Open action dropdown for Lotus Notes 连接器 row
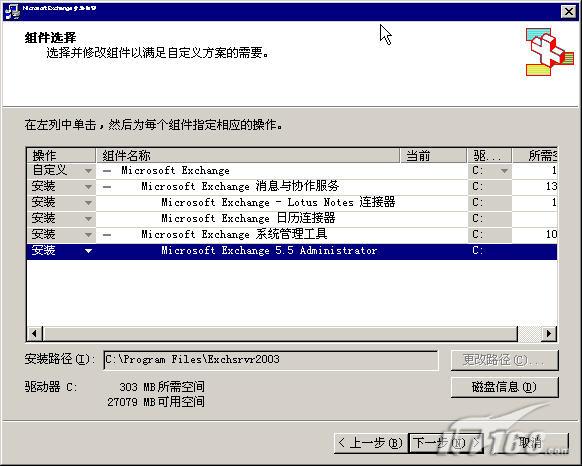 pos(88,203)
